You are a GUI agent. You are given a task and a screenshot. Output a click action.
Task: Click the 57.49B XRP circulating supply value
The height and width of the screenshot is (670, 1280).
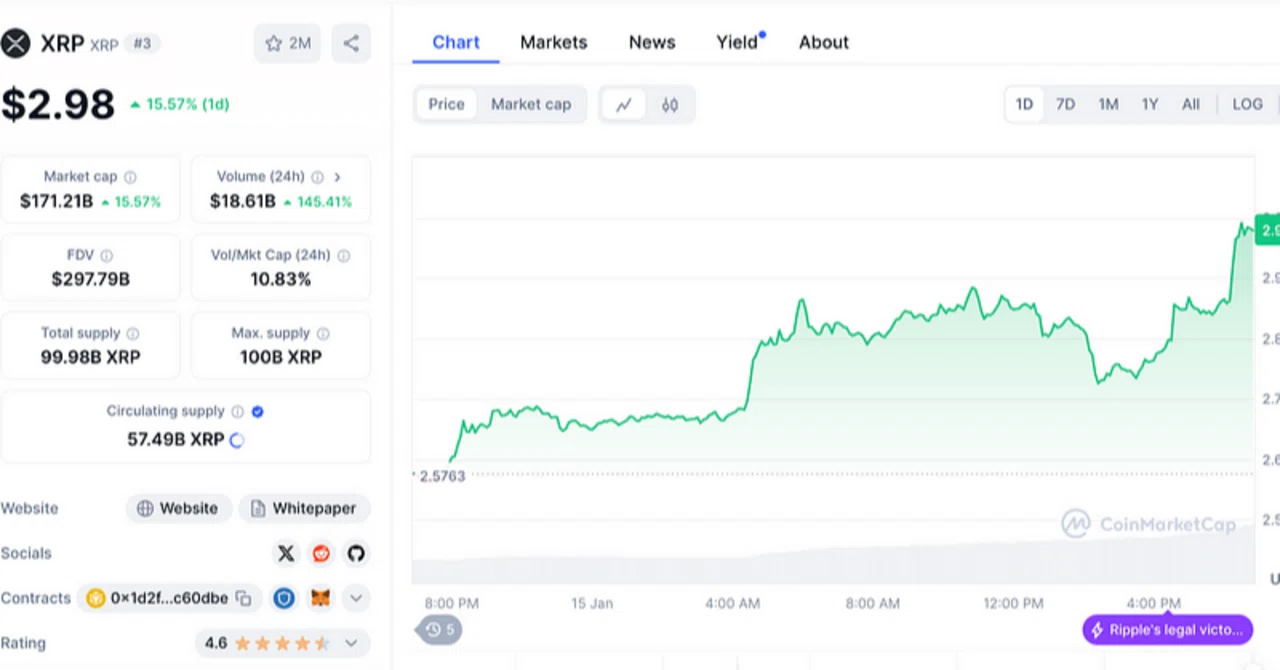176,439
